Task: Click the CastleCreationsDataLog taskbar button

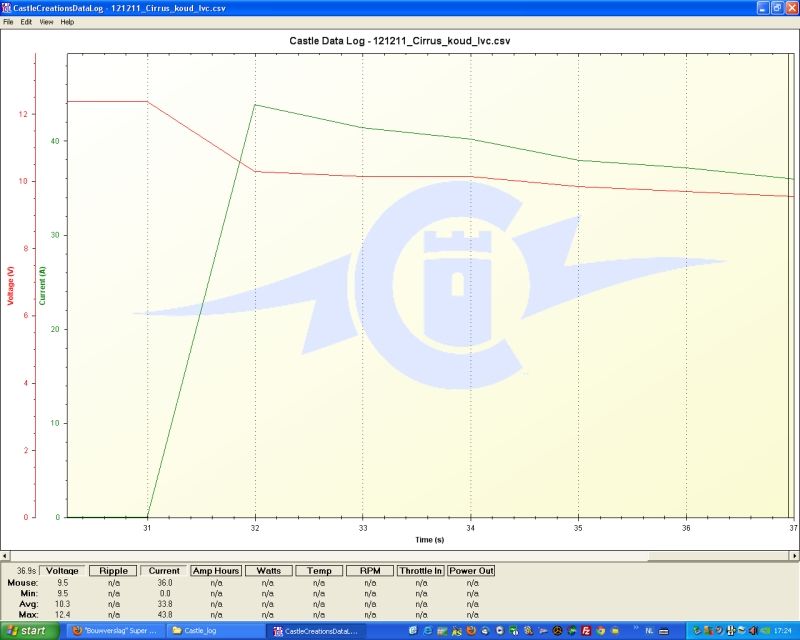Action: click(316, 631)
